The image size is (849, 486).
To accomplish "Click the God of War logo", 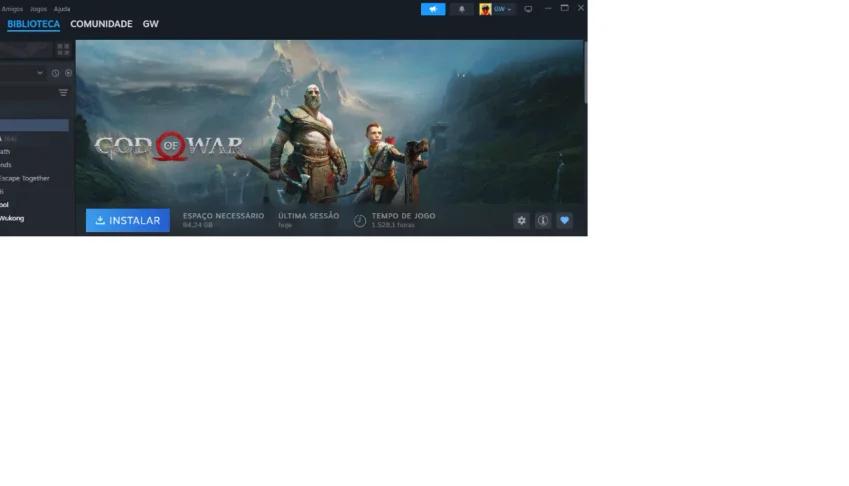I will coord(168,146).
